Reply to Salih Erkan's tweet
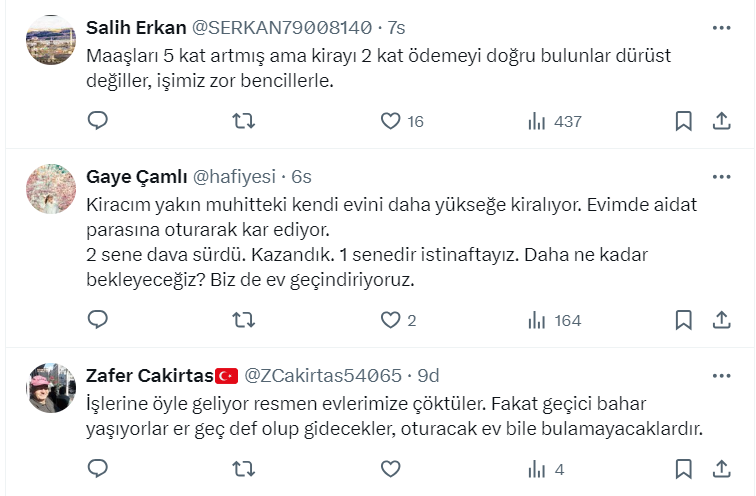The width and height of the screenshot is (756, 496). pos(98,121)
